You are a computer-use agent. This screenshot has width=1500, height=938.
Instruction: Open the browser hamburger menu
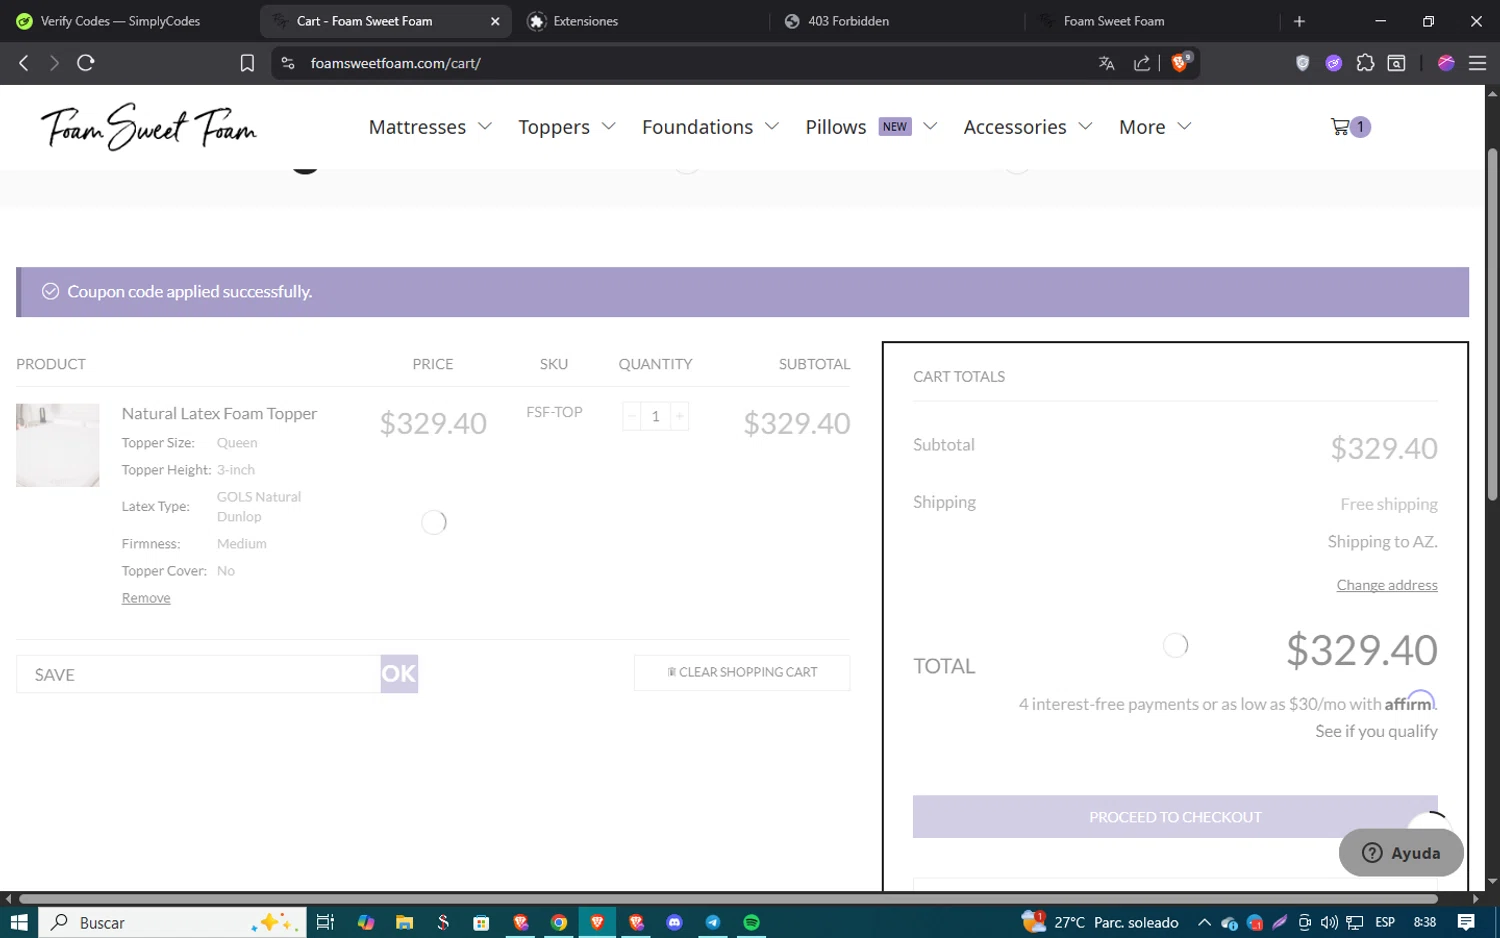click(1477, 63)
